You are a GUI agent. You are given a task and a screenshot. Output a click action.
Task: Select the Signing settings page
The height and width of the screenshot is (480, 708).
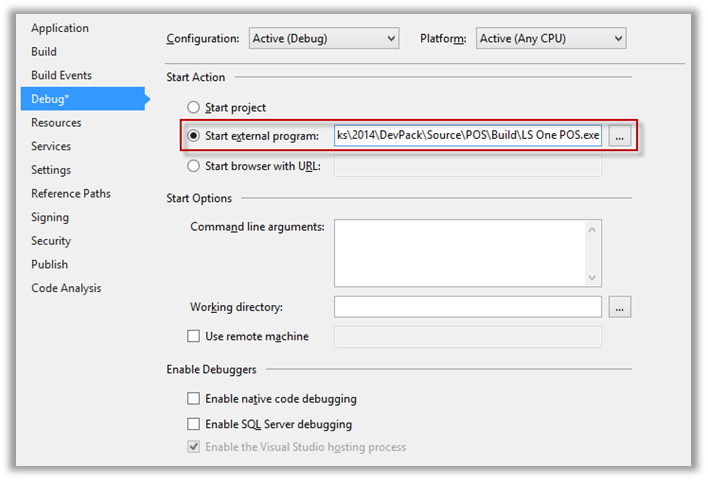pos(50,217)
